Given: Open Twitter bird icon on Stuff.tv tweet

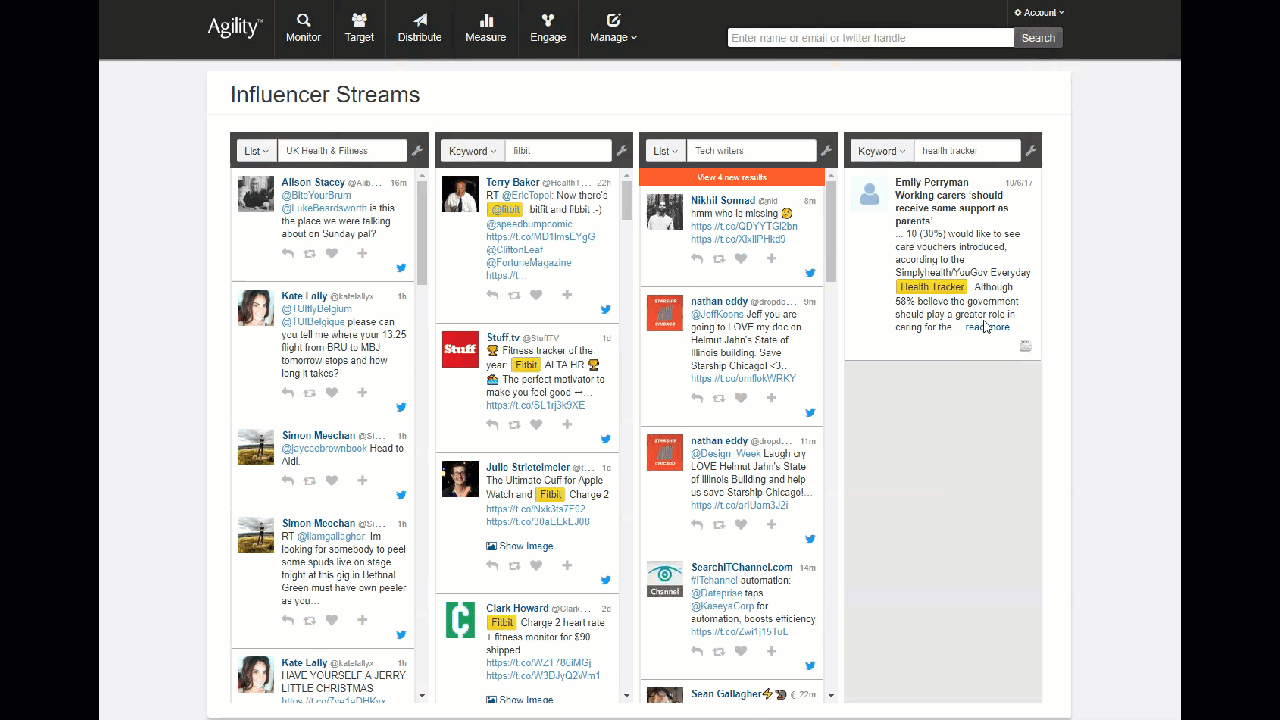Looking at the screenshot, I should coord(605,439).
